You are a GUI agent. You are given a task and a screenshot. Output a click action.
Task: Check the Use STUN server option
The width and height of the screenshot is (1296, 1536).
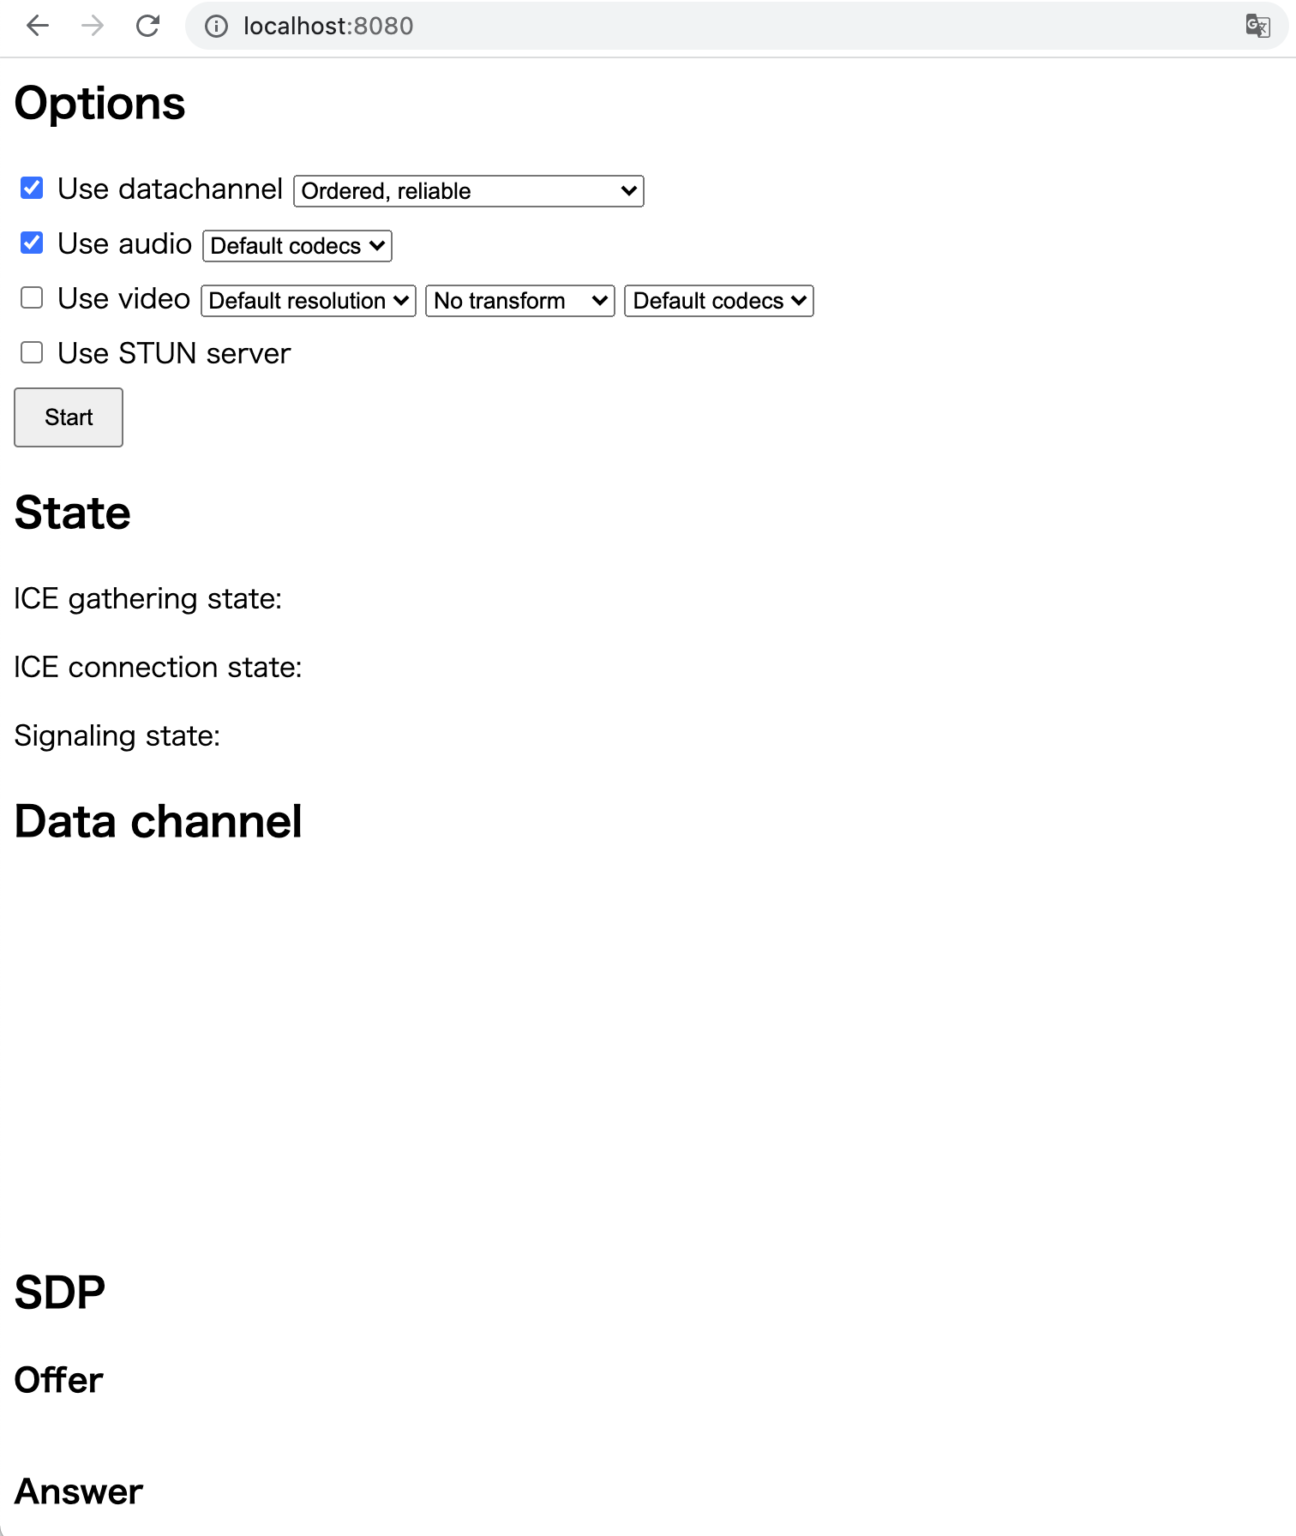[x=32, y=353]
